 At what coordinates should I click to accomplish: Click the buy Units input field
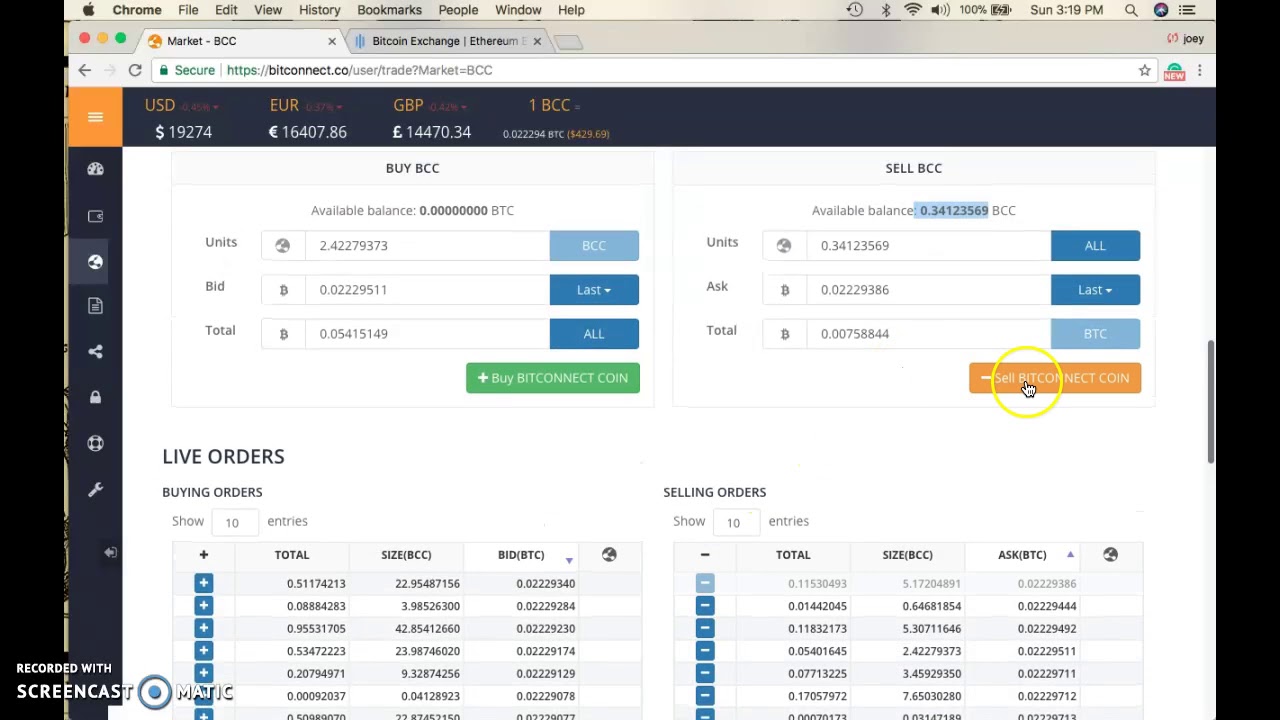click(427, 246)
